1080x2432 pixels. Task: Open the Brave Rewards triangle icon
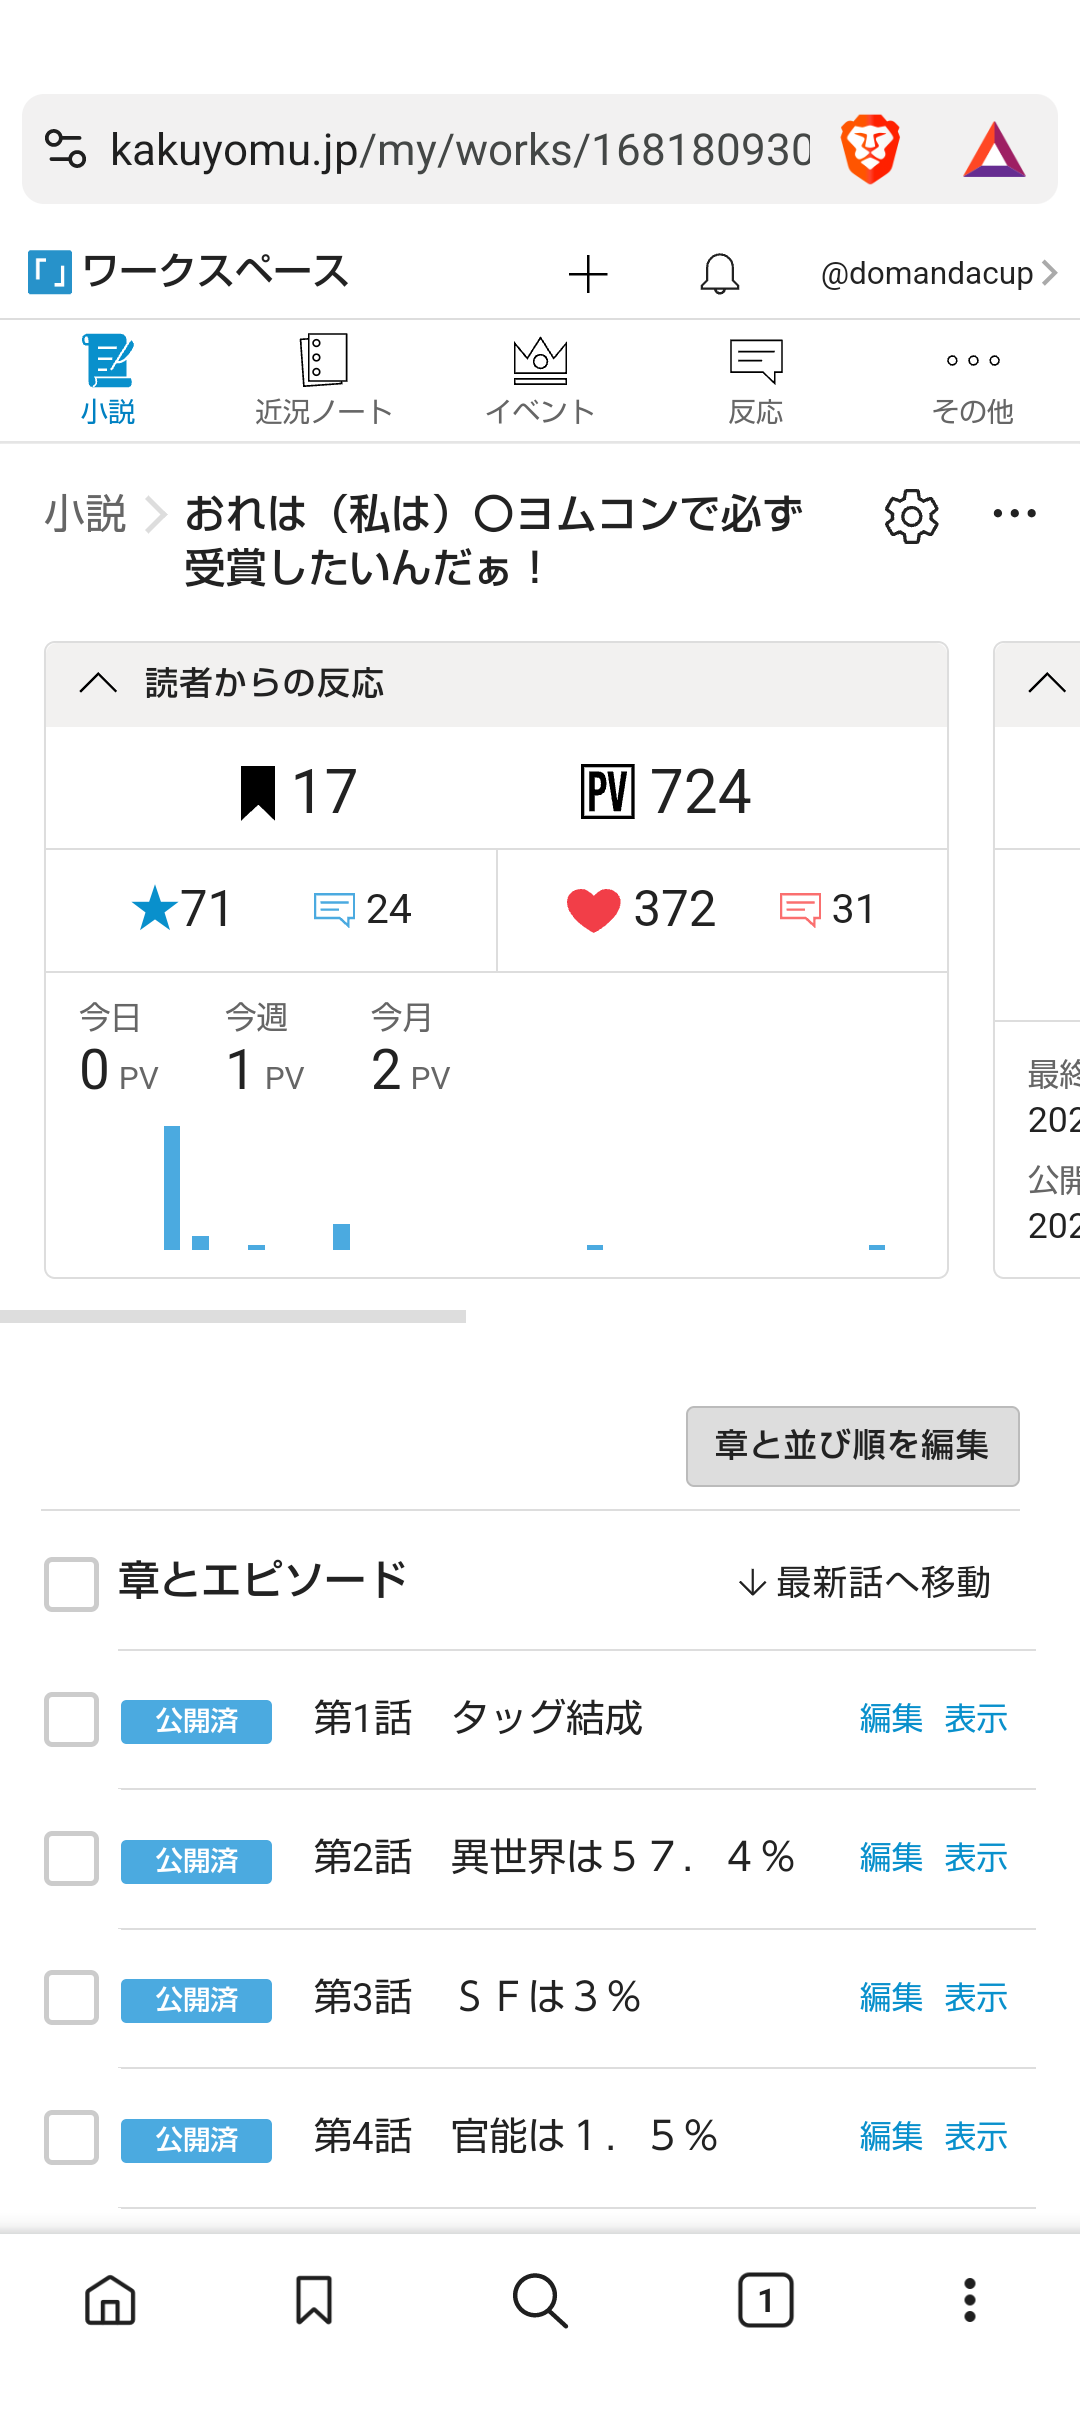click(994, 150)
